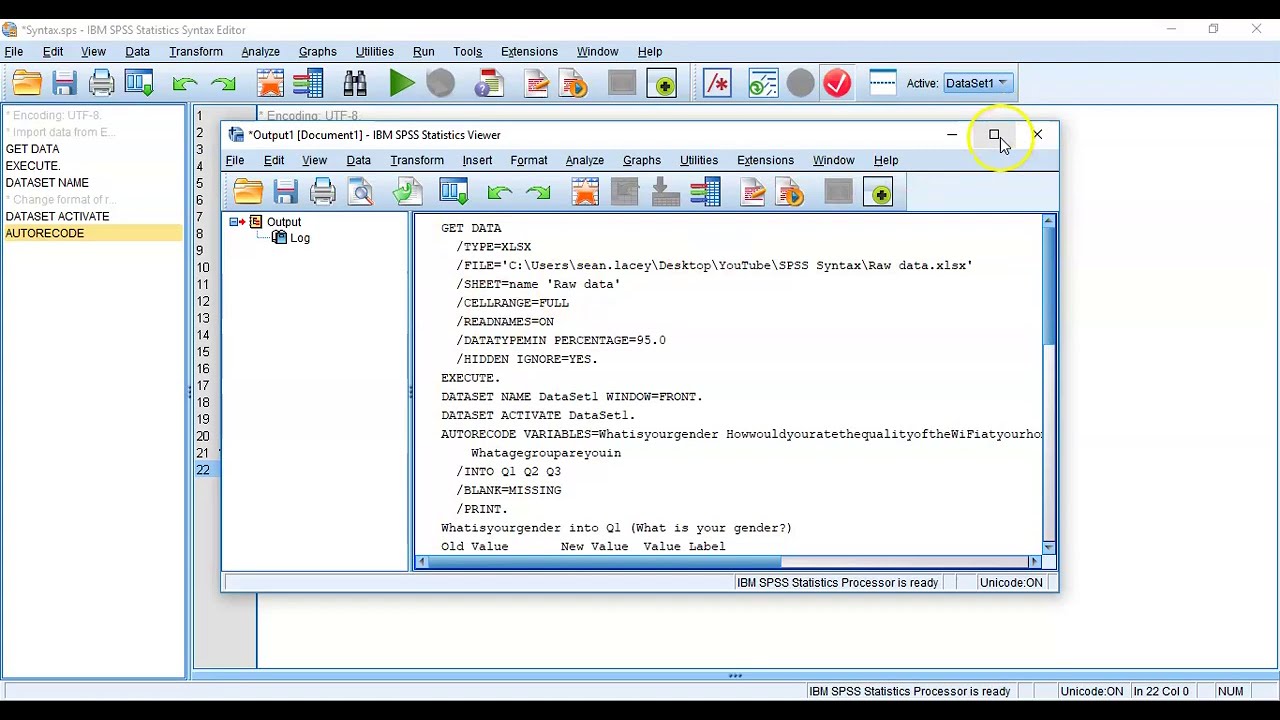
Task: Open Run menu in Syntax Editor
Action: click(x=423, y=52)
